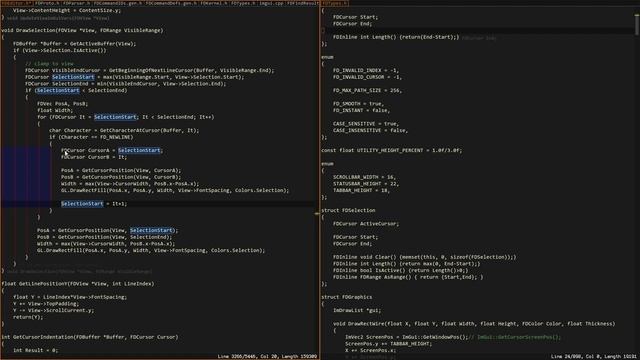Click the right pane scrollbar thumb
The image size is (640, 360).
point(637,24)
